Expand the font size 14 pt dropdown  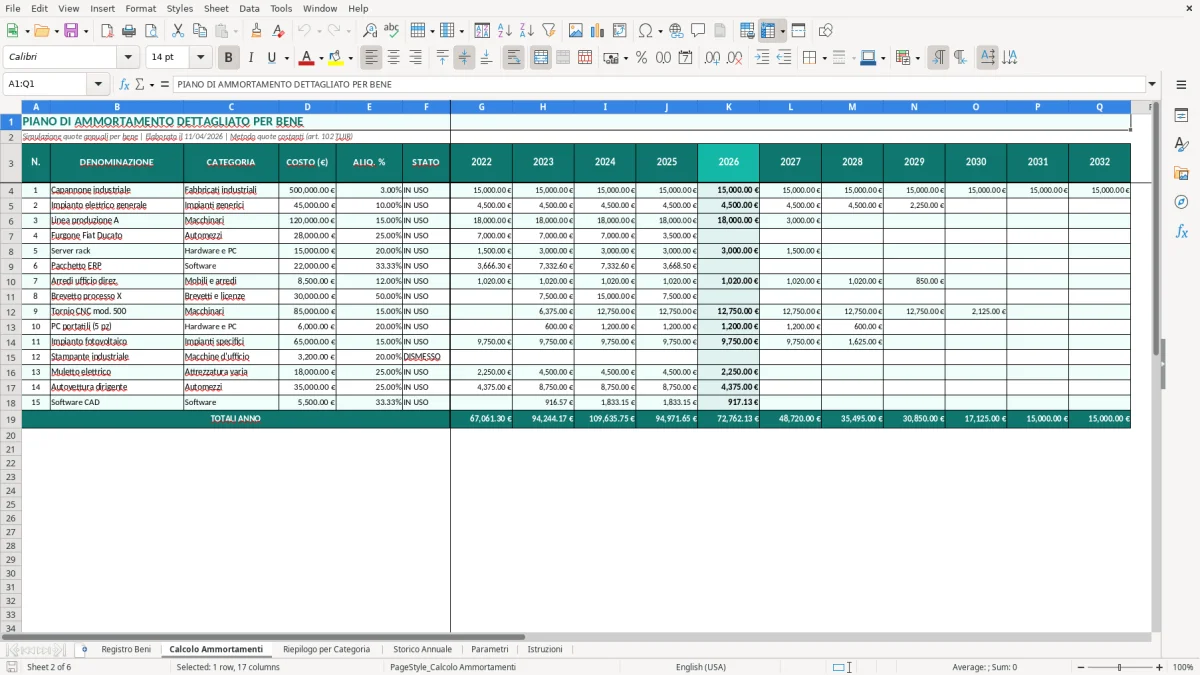pyautogui.click(x=200, y=58)
